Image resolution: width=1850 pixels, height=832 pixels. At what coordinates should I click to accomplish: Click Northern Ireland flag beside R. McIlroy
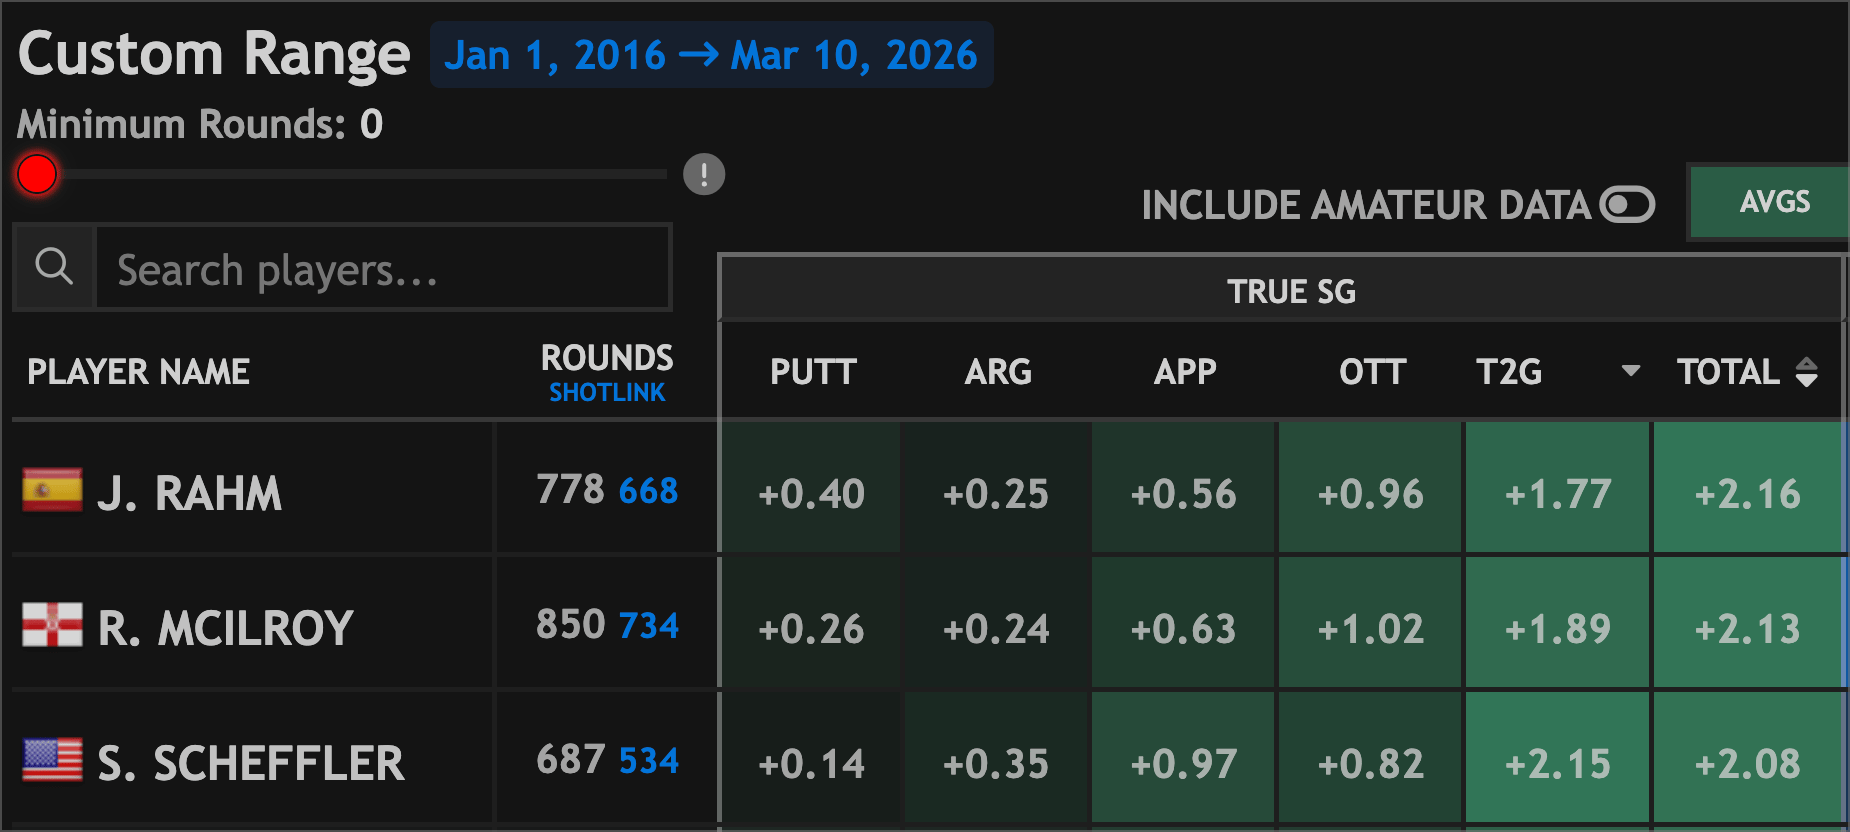click(x=52, y=625)
